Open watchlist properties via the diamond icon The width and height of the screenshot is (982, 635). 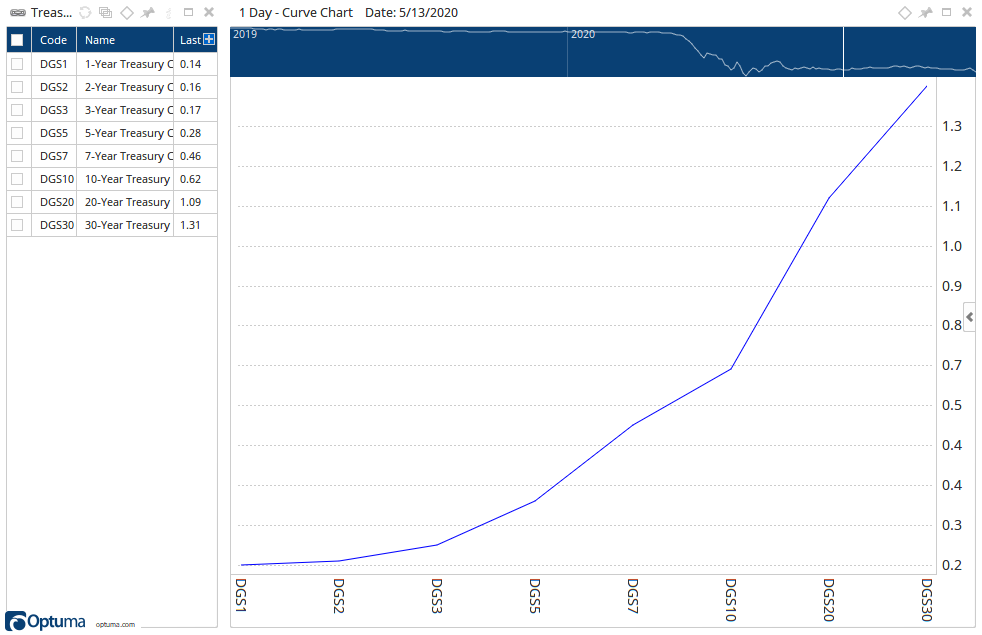click(127, 12)
